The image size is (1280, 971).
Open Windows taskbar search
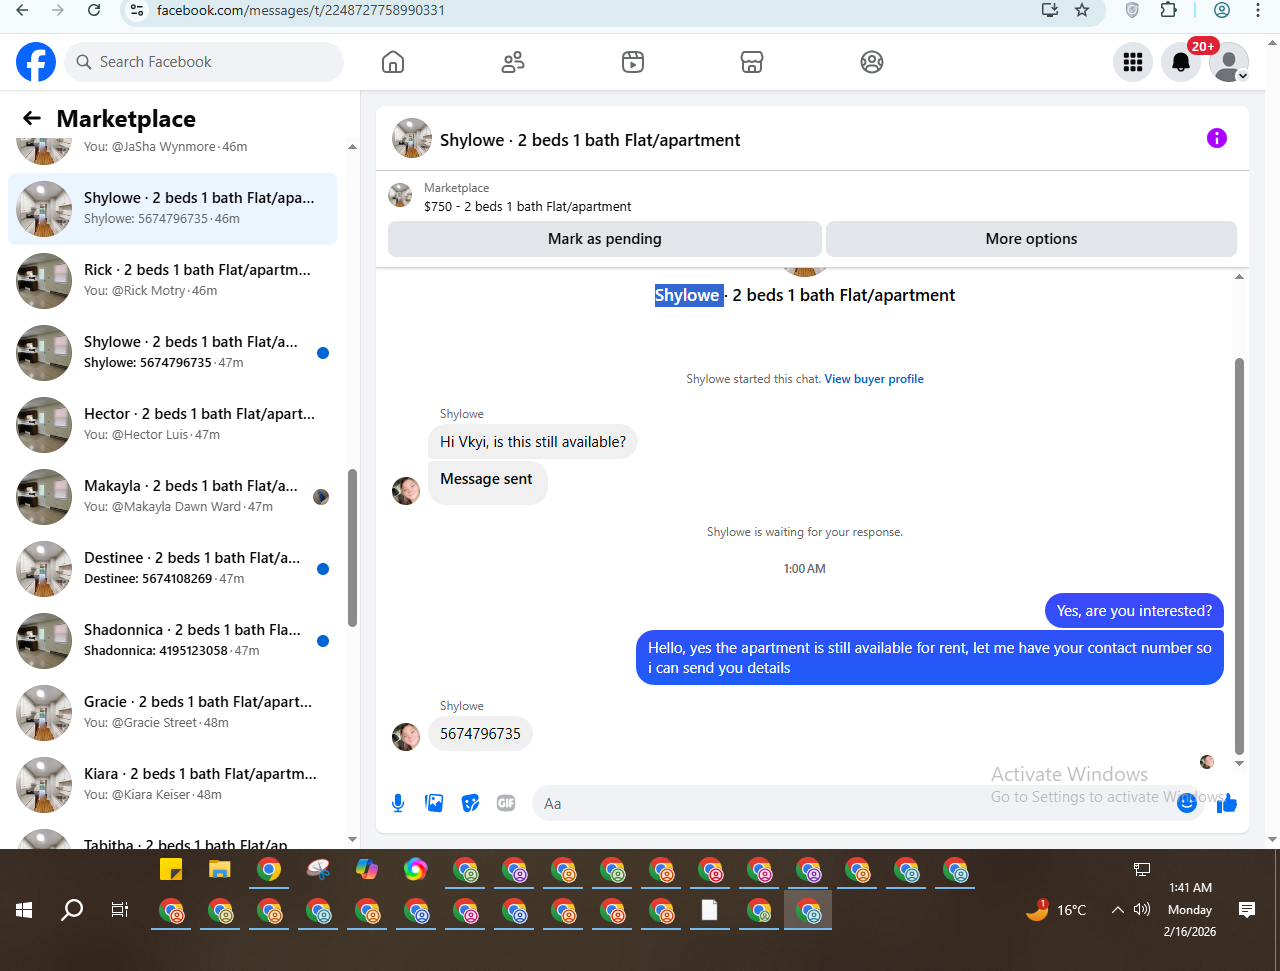72,910
